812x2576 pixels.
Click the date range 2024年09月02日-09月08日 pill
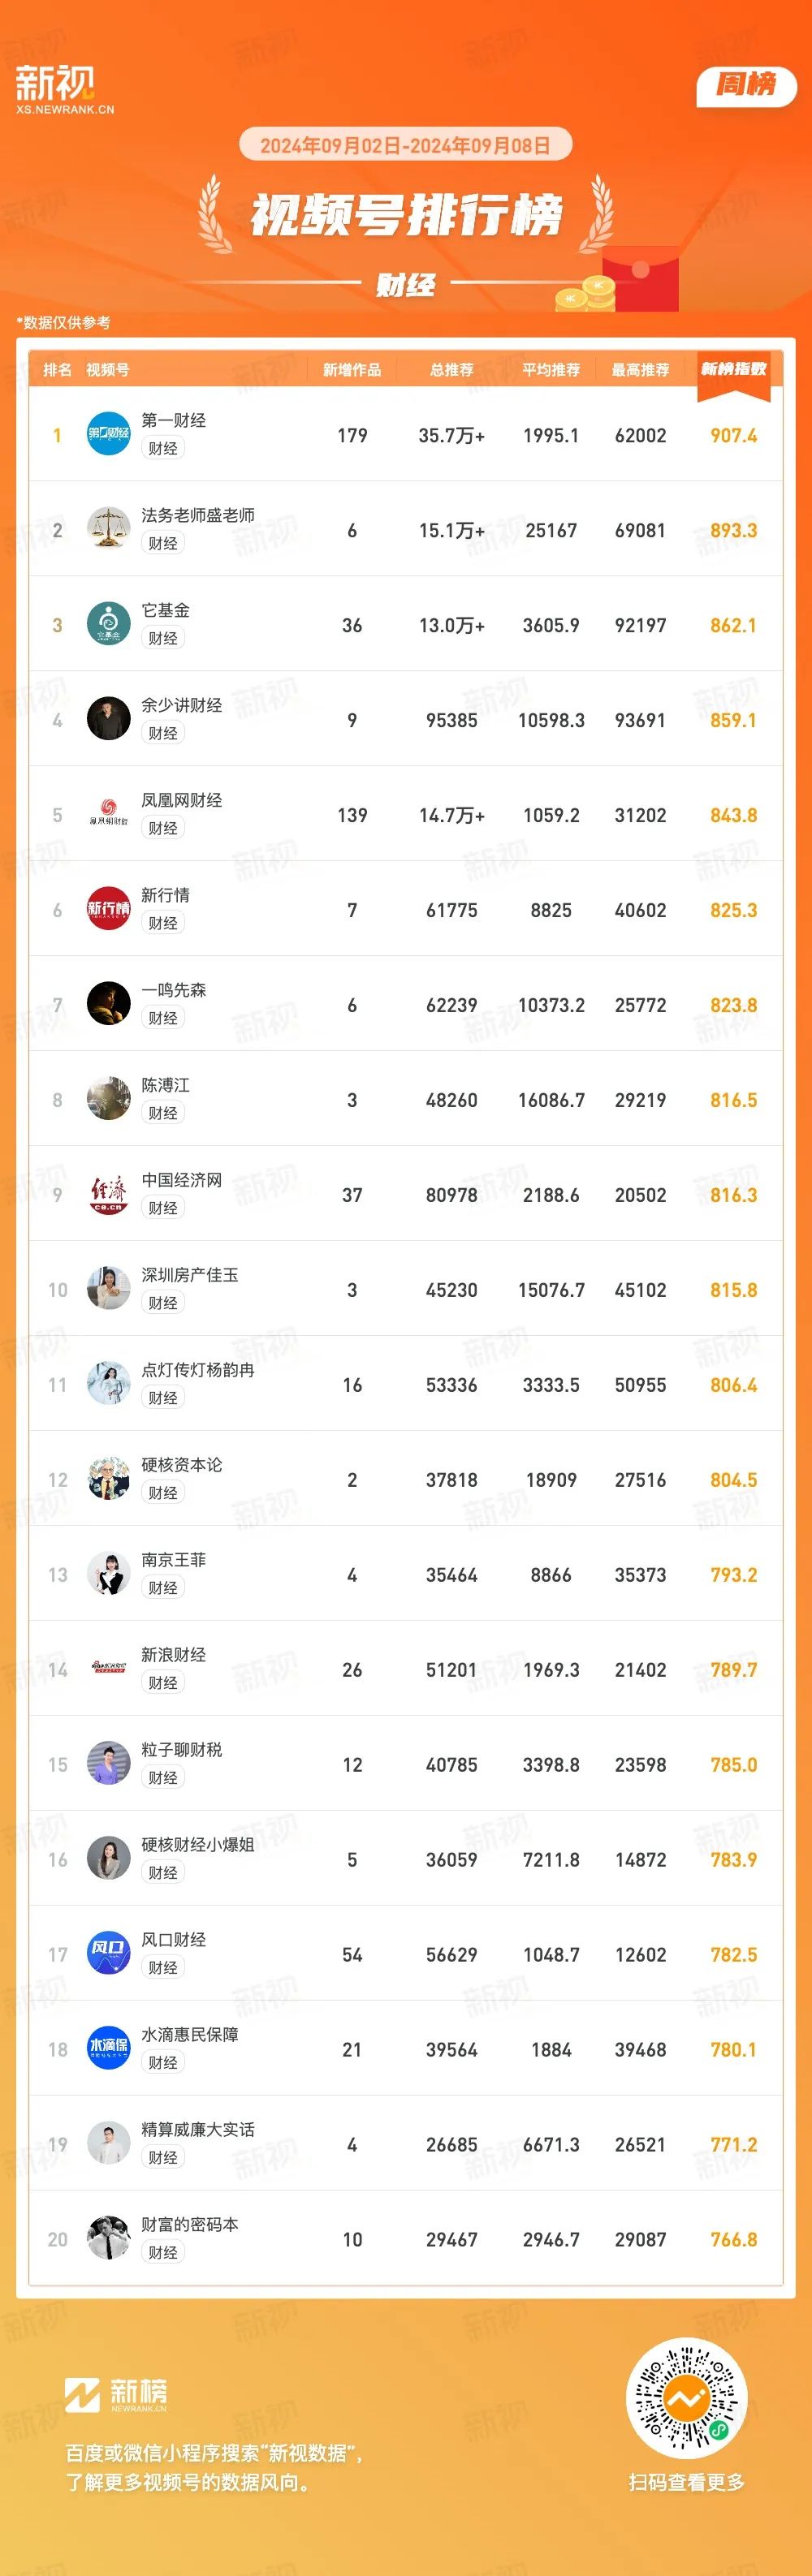coord(405,145)
